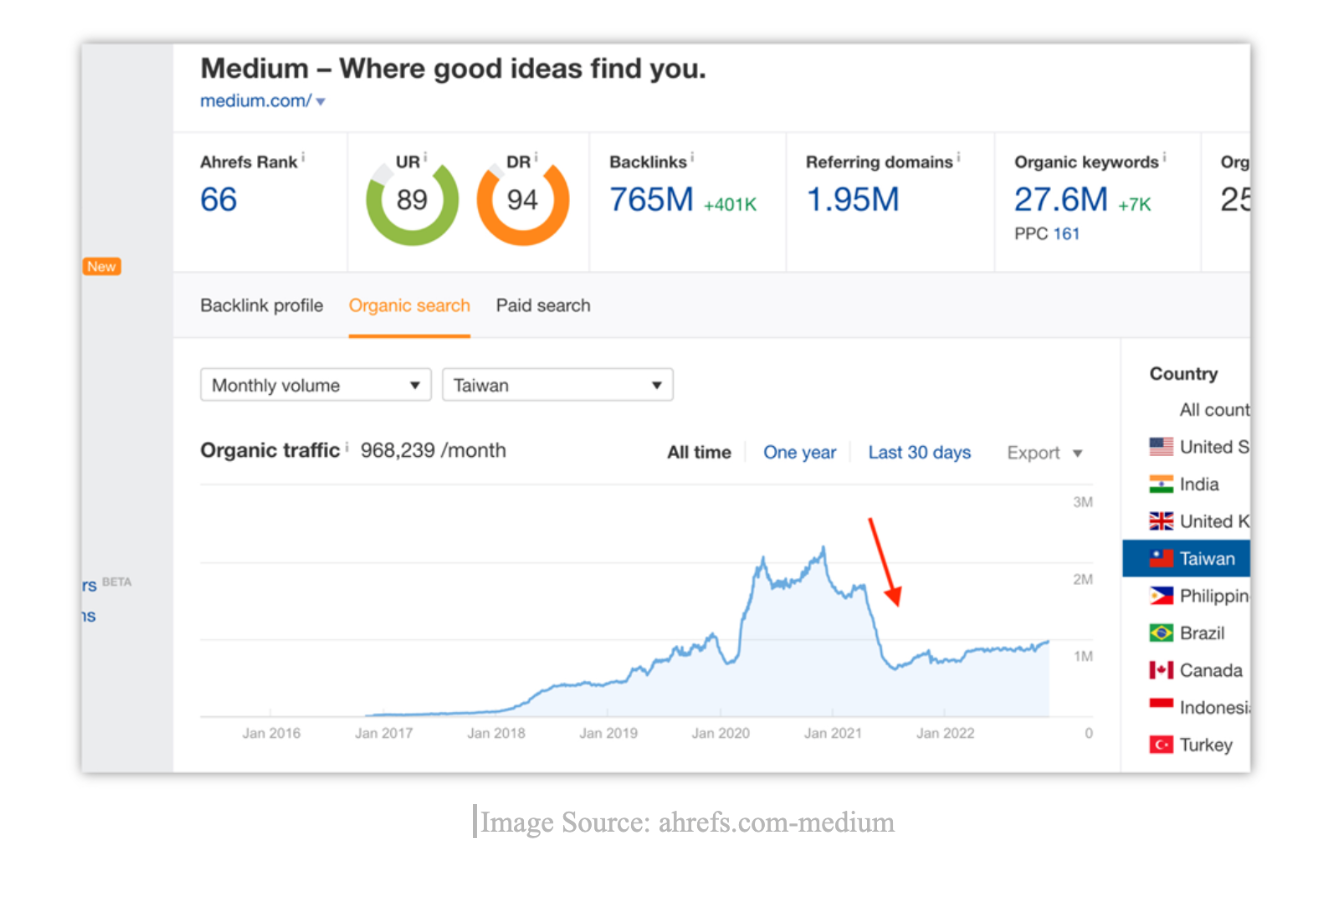Click the DR 94 gauge
This screenshot has width=1338, height=900.
(523, 200)
